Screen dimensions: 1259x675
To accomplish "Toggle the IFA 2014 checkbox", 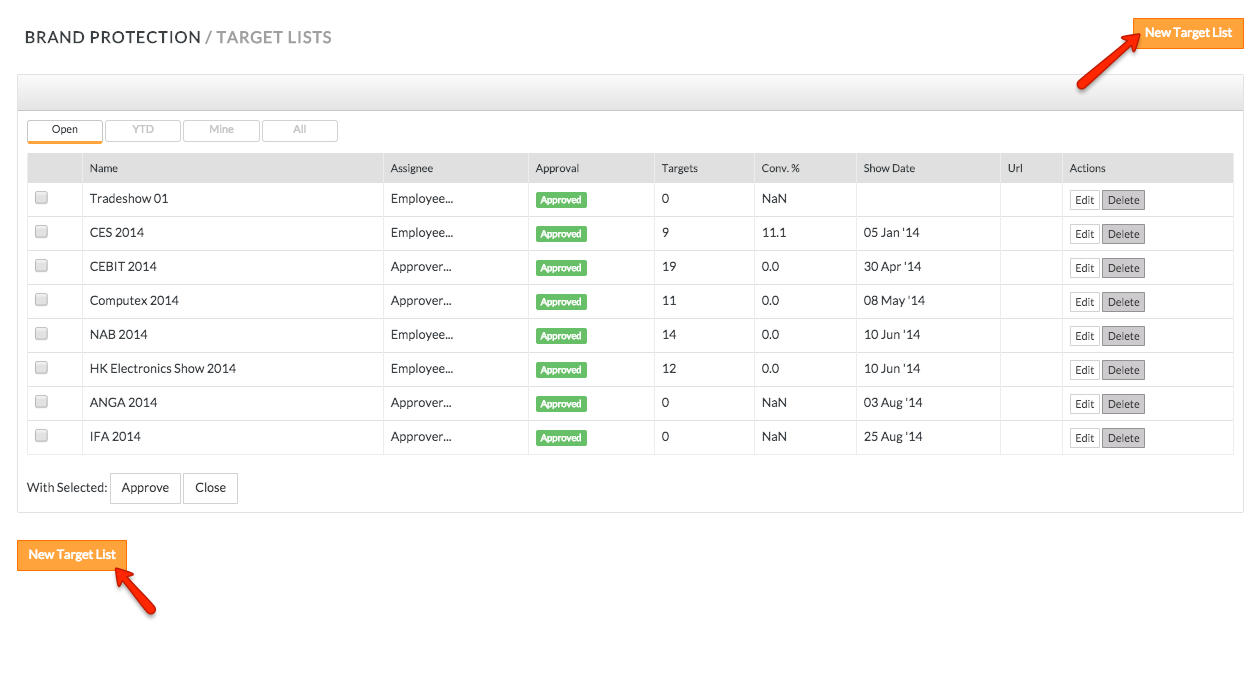I will (42, 436).
